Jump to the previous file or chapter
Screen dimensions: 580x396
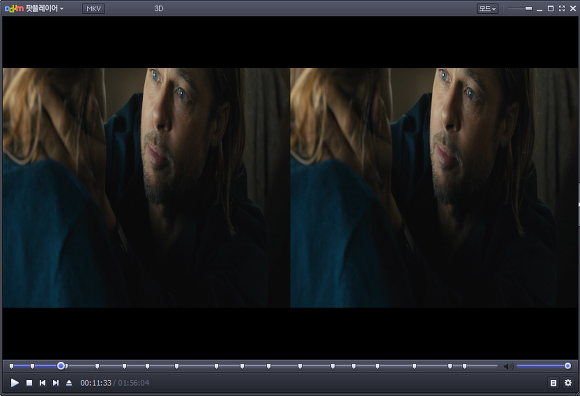click(x=43, y=383)
